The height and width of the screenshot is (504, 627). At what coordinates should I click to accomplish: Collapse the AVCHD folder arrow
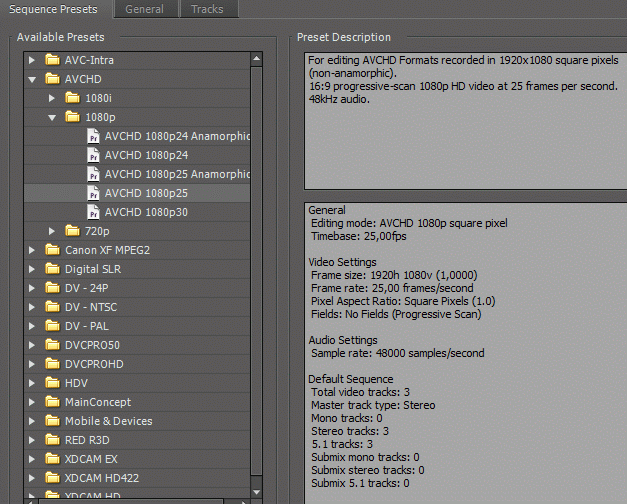32,79
